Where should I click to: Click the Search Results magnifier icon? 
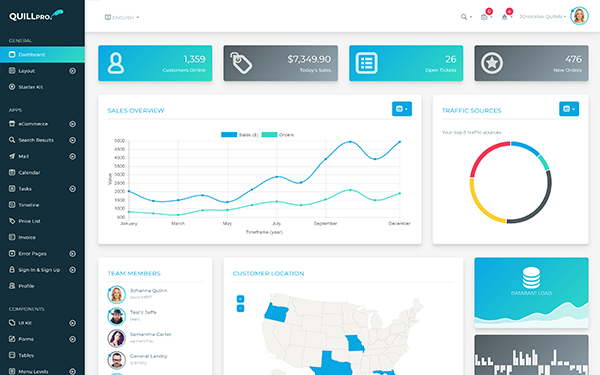[x=12, y=140]
